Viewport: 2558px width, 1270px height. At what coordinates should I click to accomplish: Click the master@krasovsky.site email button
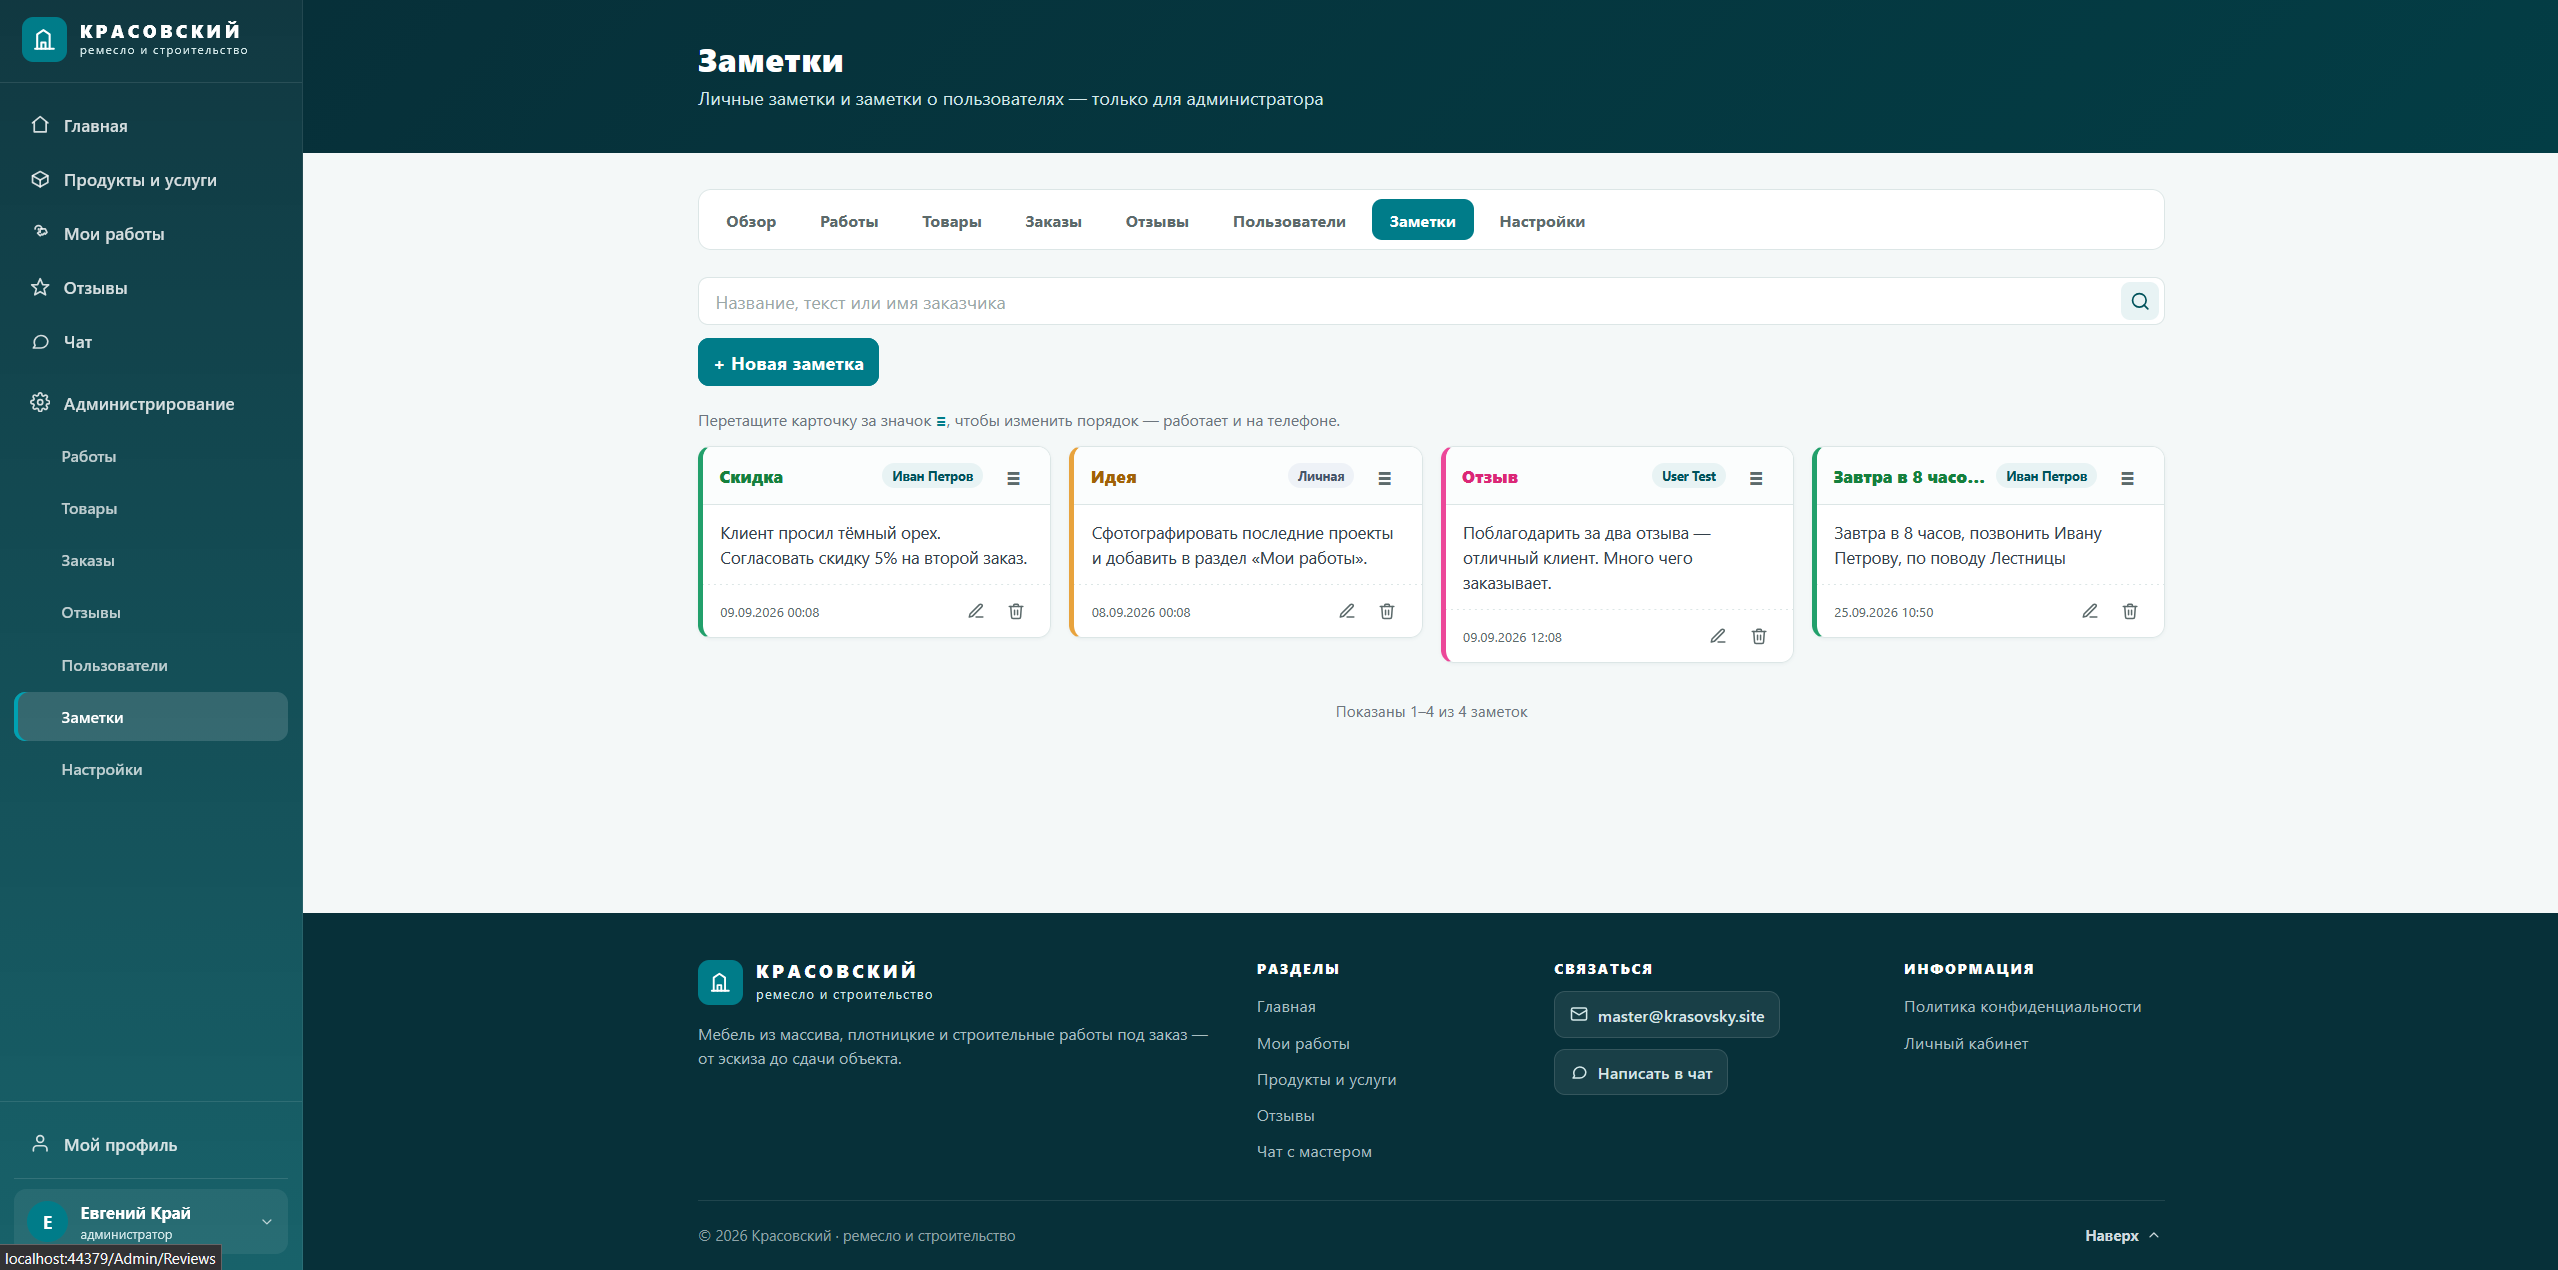coord(1666,1015)
